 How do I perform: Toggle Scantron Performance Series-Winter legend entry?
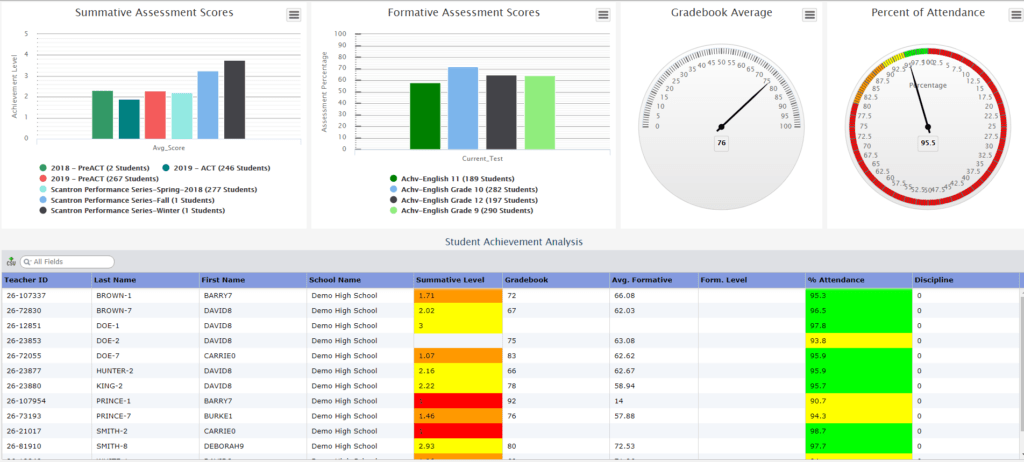[129, 211]
